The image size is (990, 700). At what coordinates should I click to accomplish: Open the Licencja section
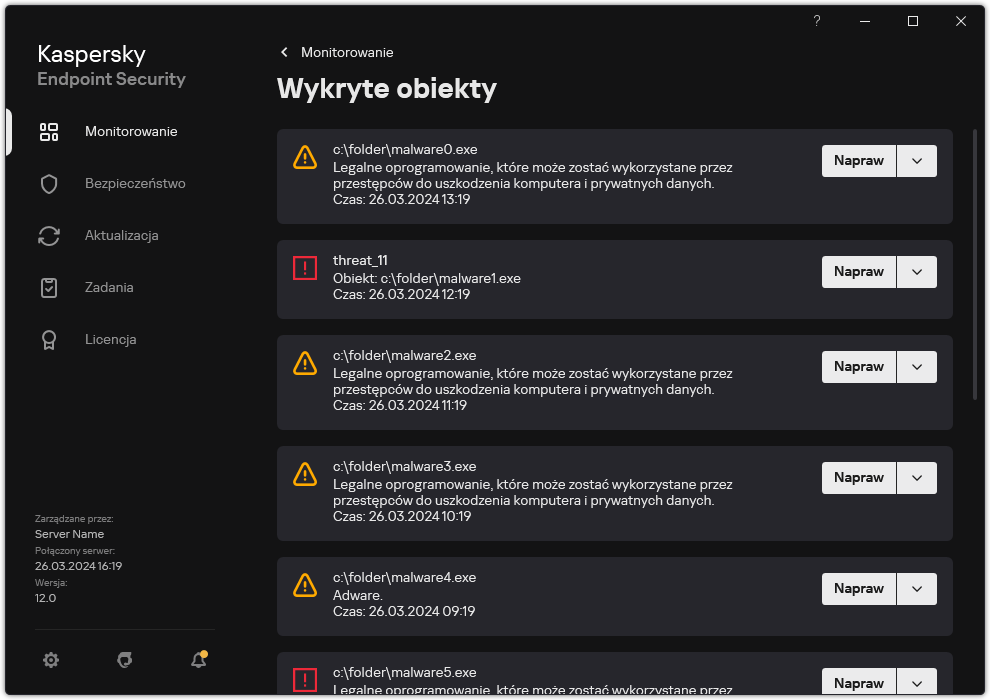(110, 339)
